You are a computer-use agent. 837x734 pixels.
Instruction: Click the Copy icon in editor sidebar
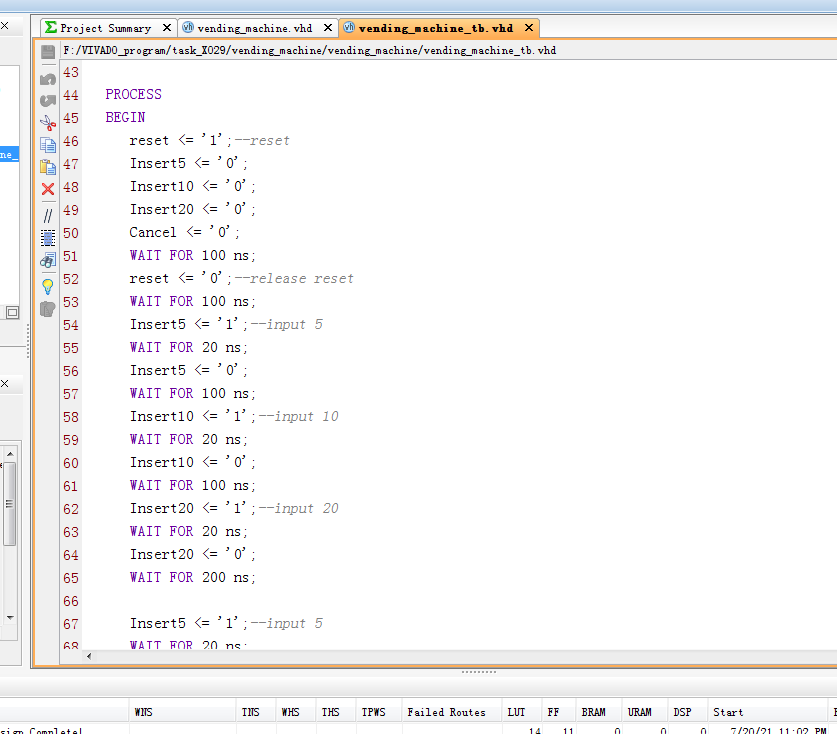coord(47,145)
